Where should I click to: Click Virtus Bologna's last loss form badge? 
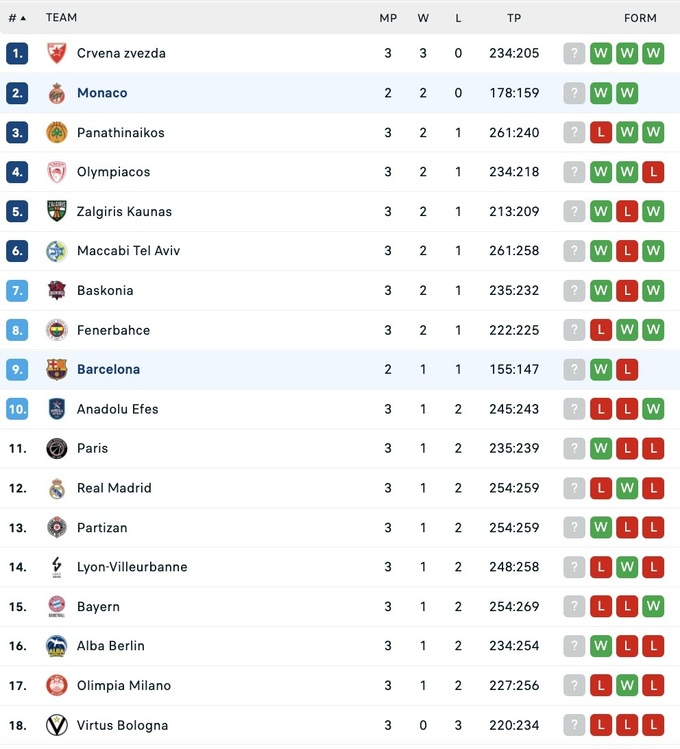click(653, 725)
